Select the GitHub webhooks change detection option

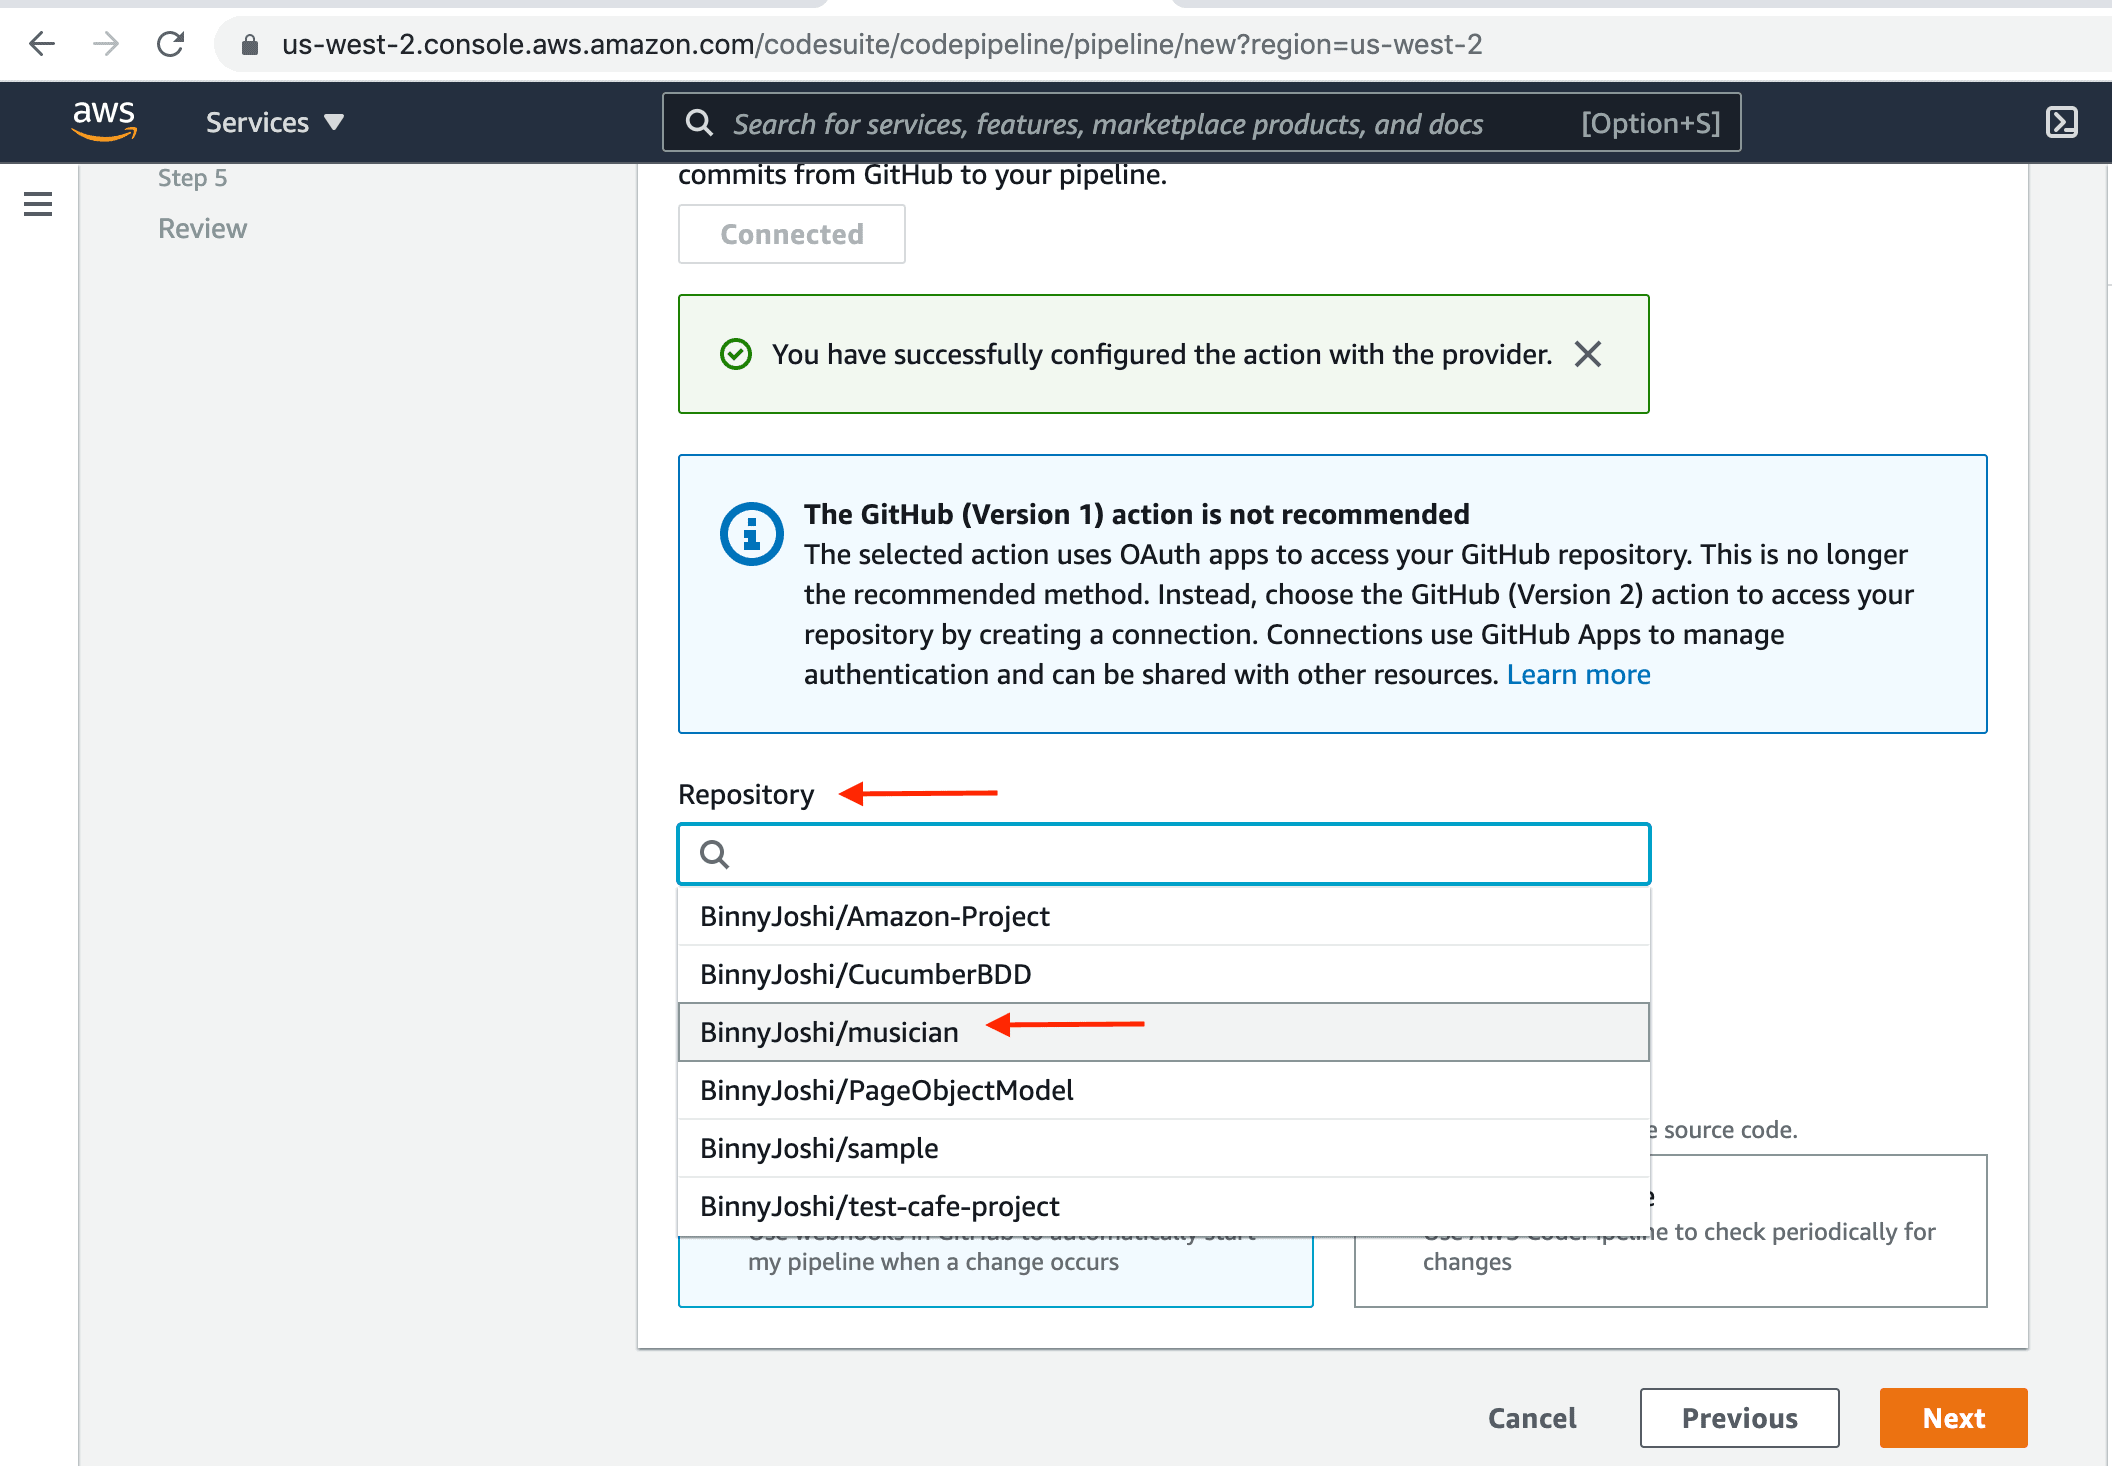tap(996, 1271)
